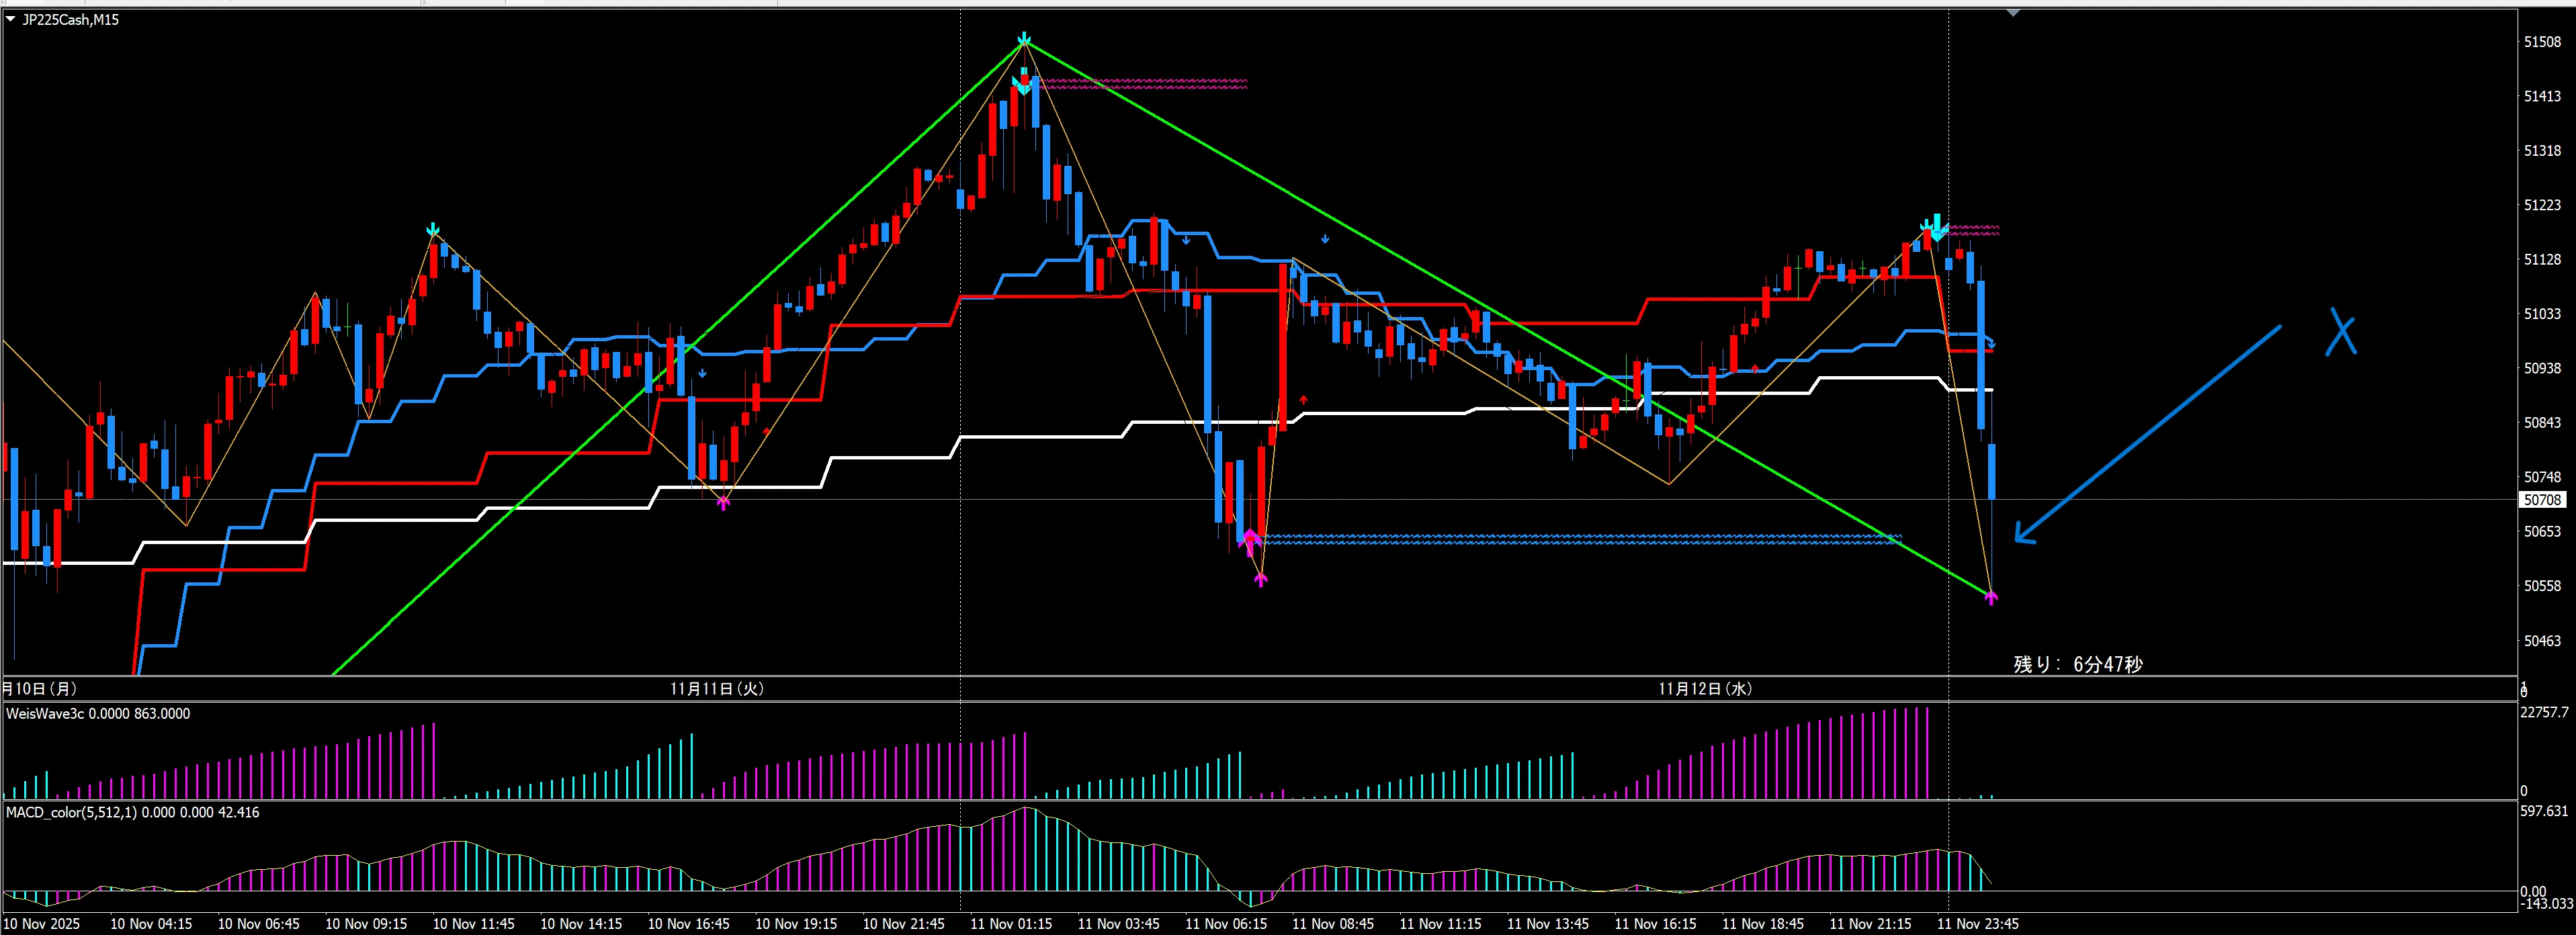Screen dimensions: 2576x935
Task: Select the small red up-arrow near 11 Nov 08:45
Action: click(1303, 400)
